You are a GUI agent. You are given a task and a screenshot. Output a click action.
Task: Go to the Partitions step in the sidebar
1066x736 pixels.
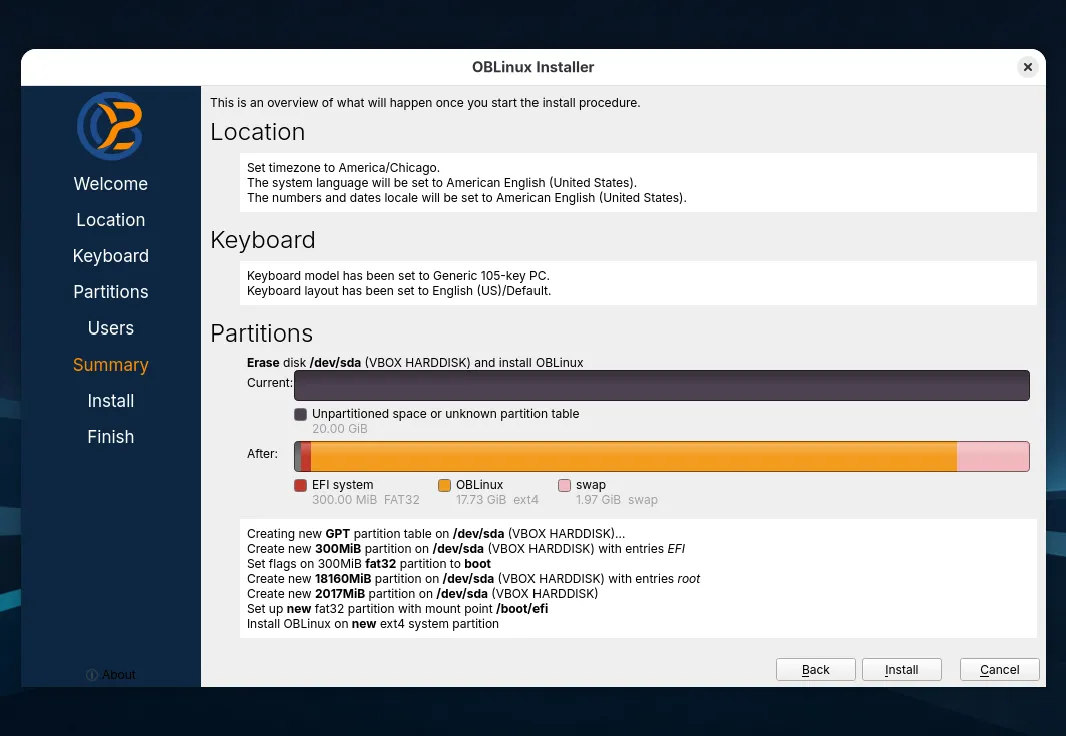click(111, 292)
